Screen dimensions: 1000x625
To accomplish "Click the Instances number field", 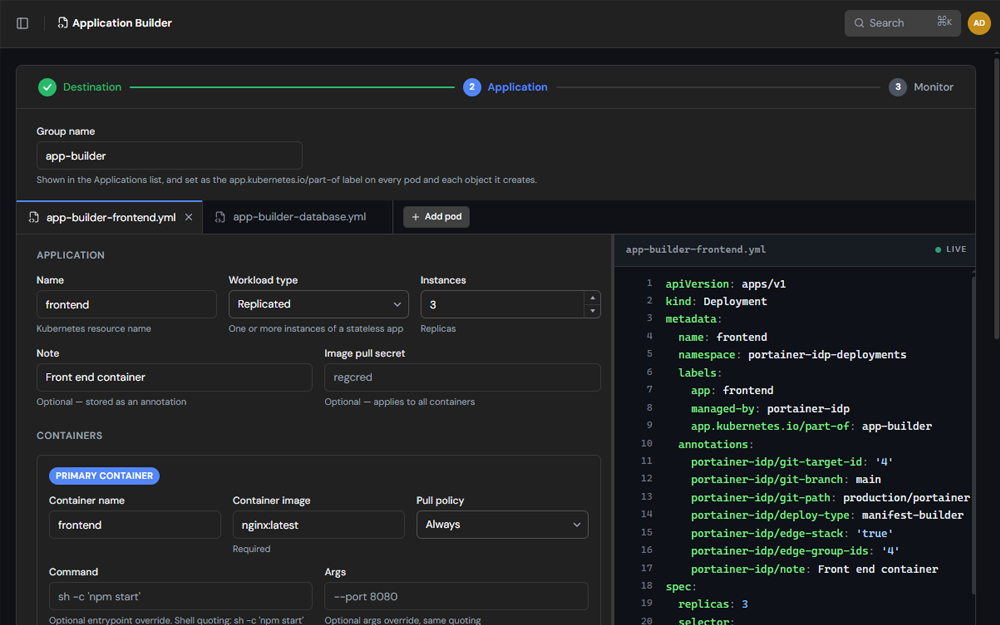I will [x=502, y=305].
